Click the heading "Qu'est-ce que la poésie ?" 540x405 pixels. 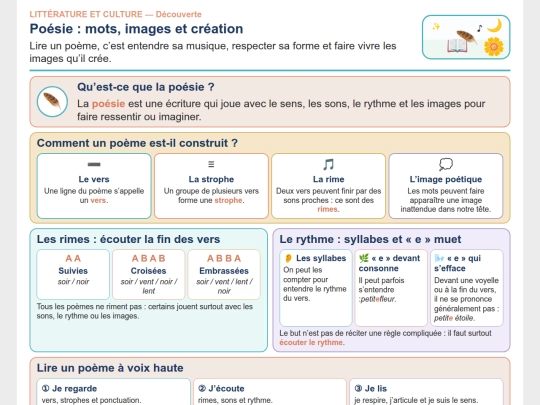[x=146, y=87]
